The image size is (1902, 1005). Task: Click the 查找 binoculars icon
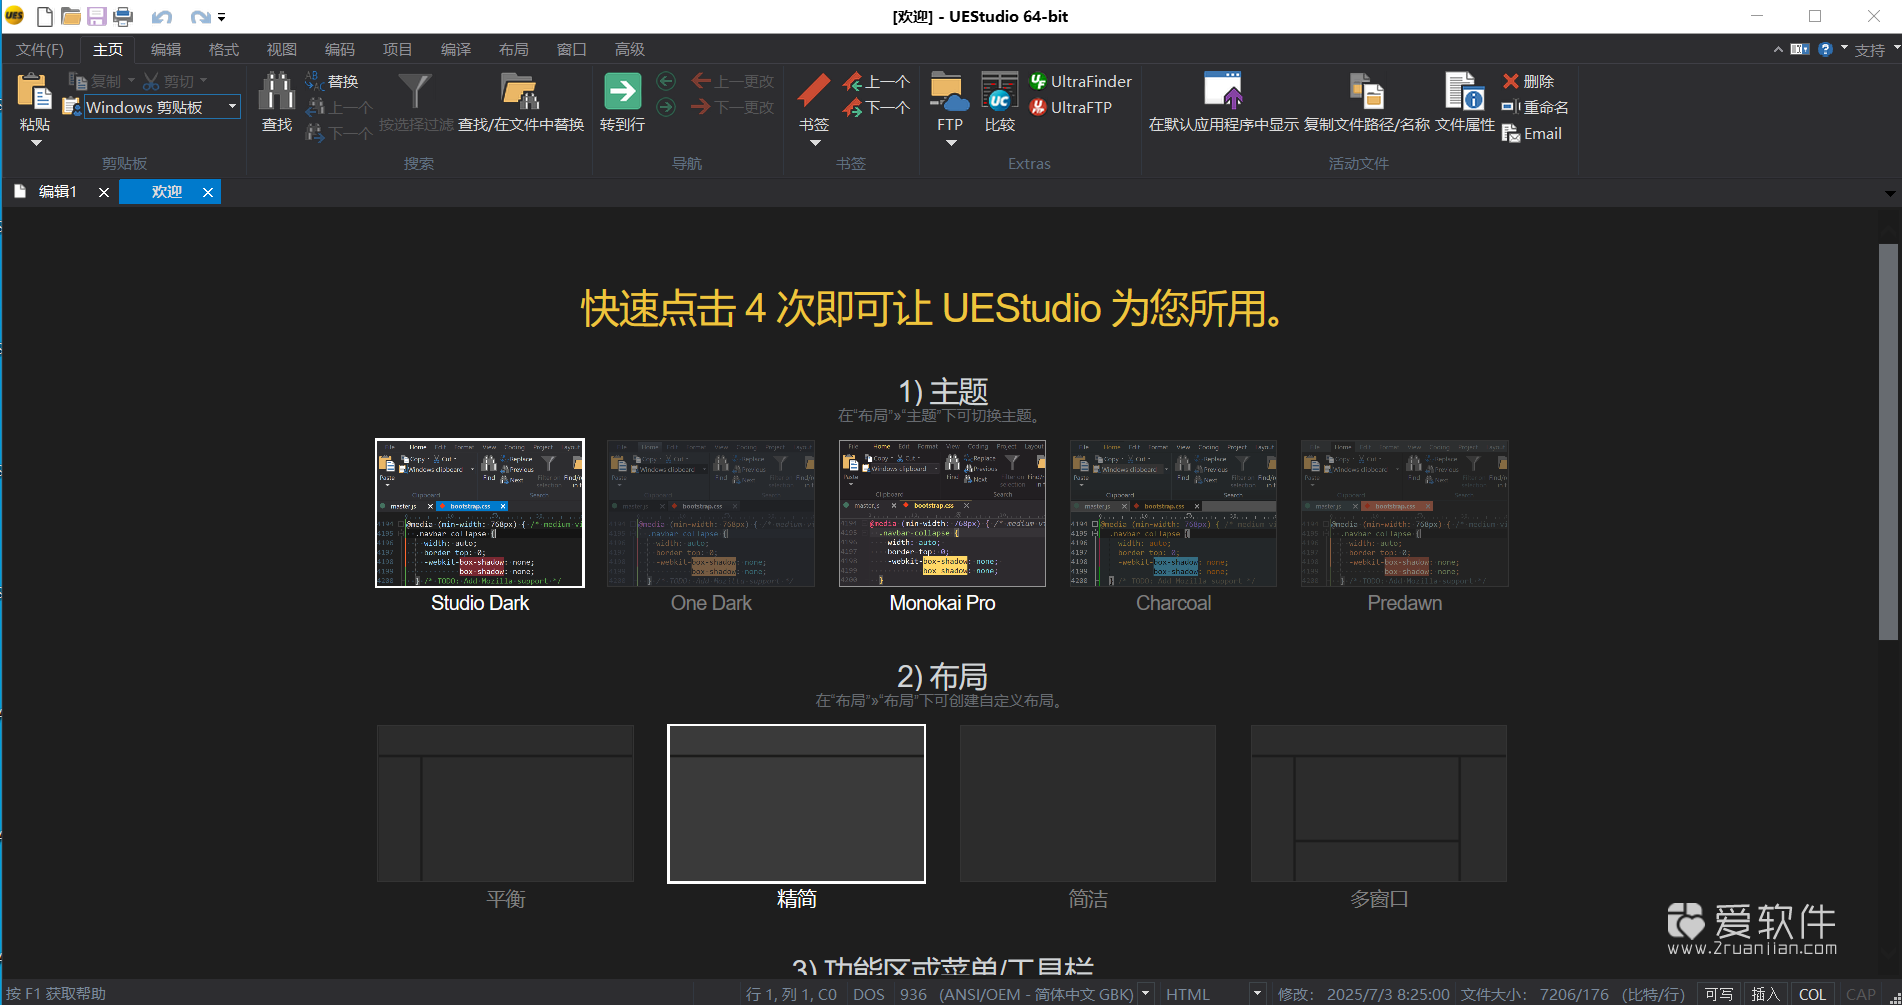pyautogui.click(x=277, y=92)
